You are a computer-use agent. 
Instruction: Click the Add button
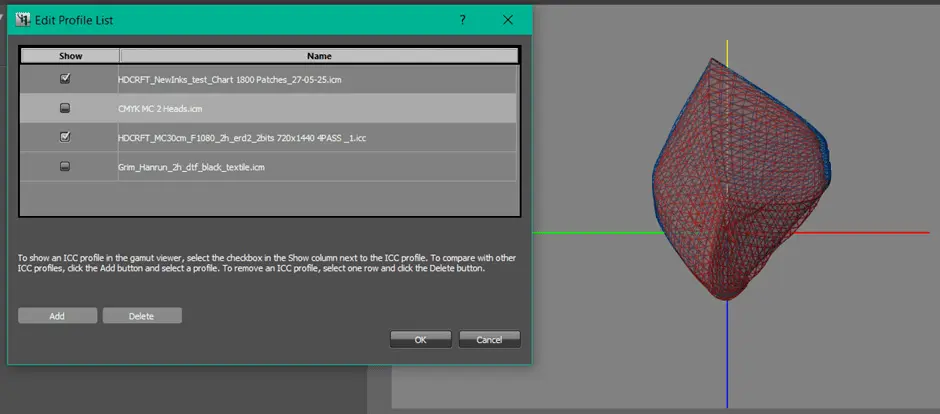click(x=58, y=316)
